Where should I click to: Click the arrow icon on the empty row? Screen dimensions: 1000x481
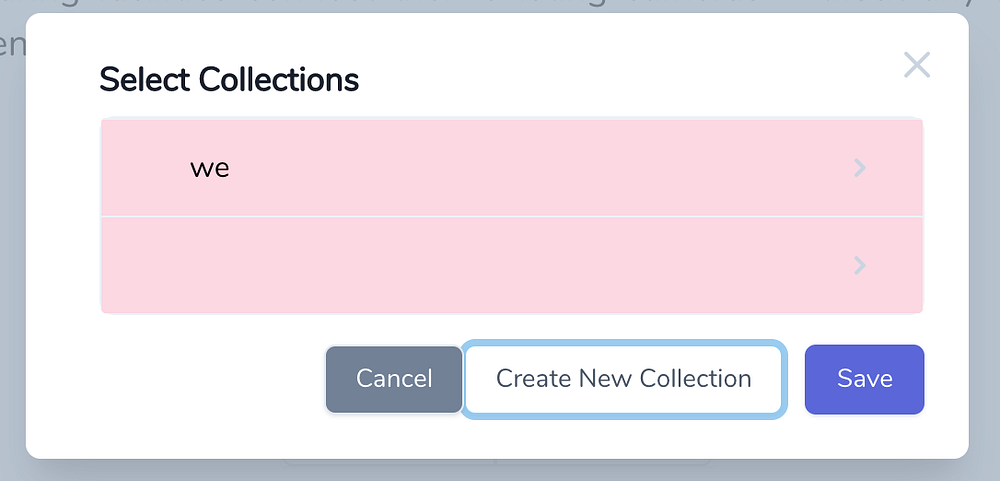(859, 265)
